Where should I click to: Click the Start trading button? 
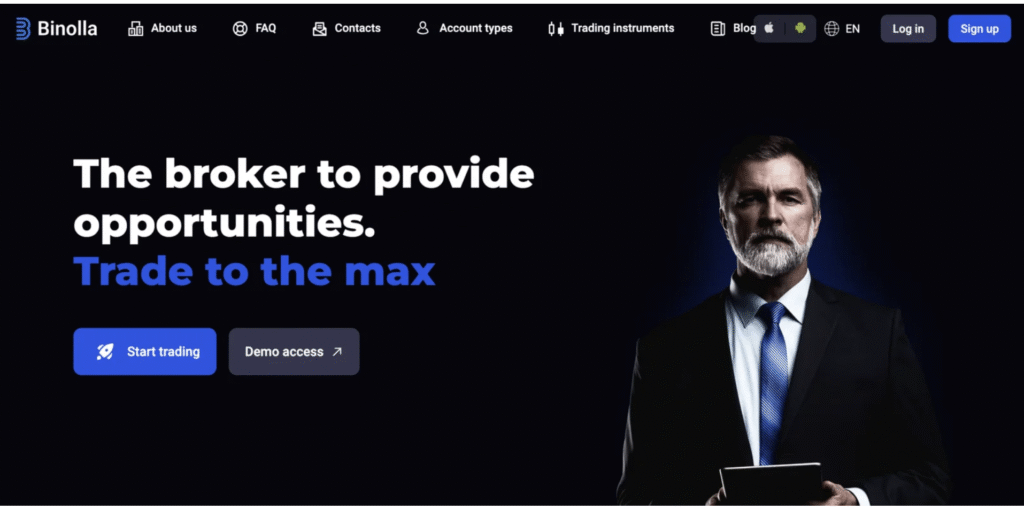[x=144, y=351]
